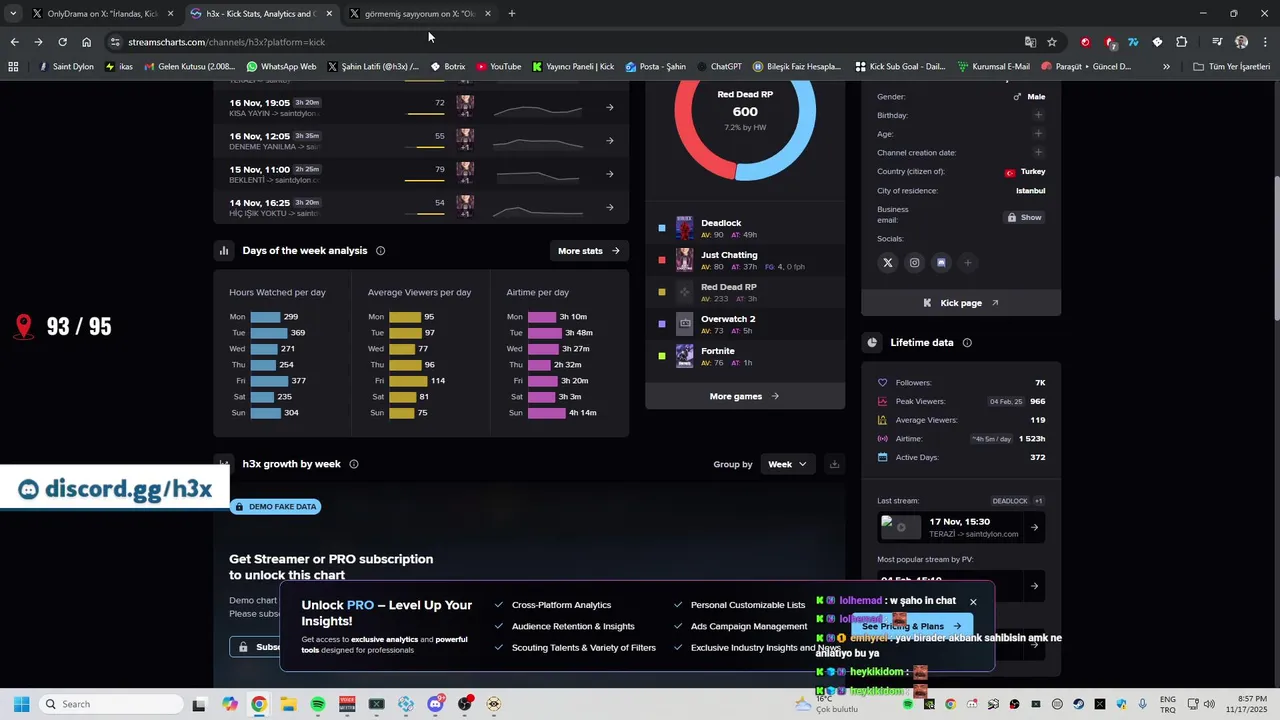The image size is (1280, 720).
Task: Open the 14 Nov 16:25 stream arrow
Action: [609, 207]
